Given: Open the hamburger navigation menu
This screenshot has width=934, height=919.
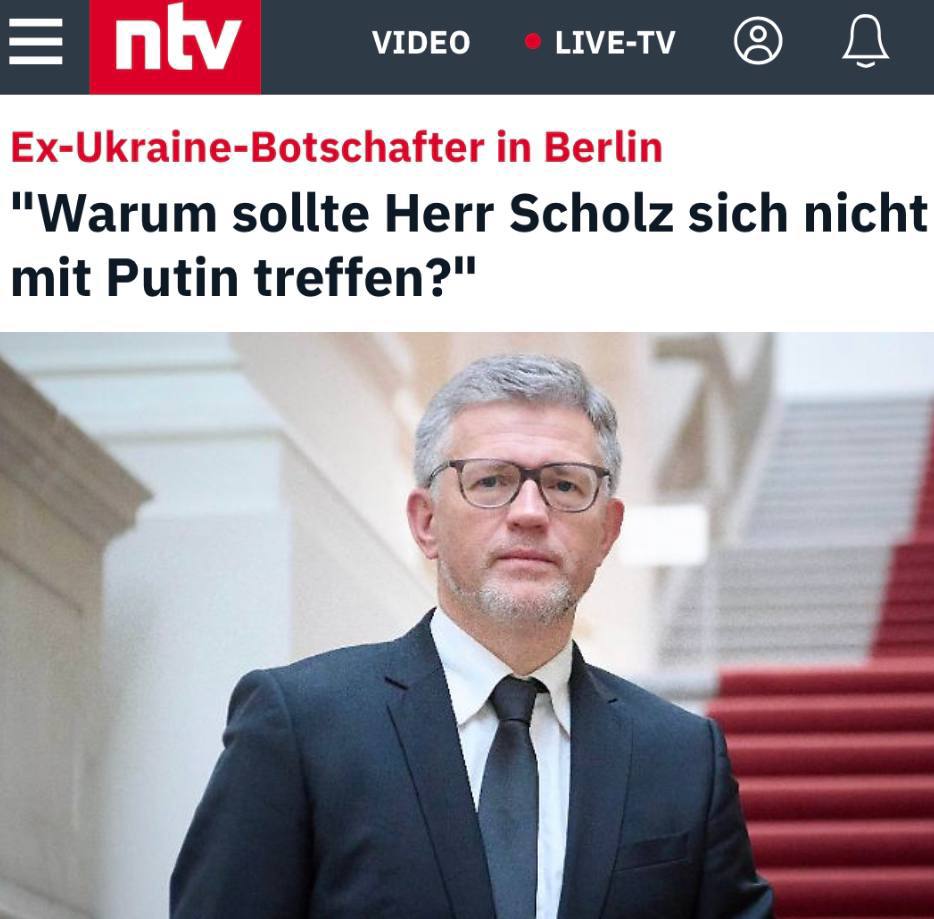Looking at the screenshot, I should pos(36,41).
